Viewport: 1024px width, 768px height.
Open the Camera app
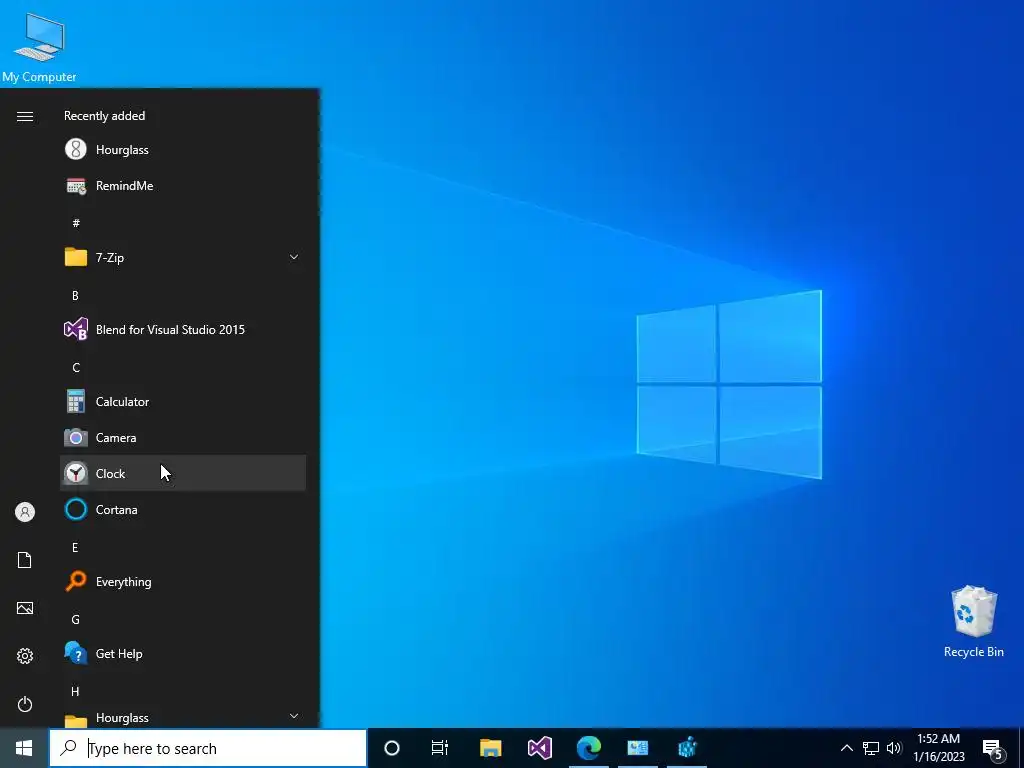(183, 438)
